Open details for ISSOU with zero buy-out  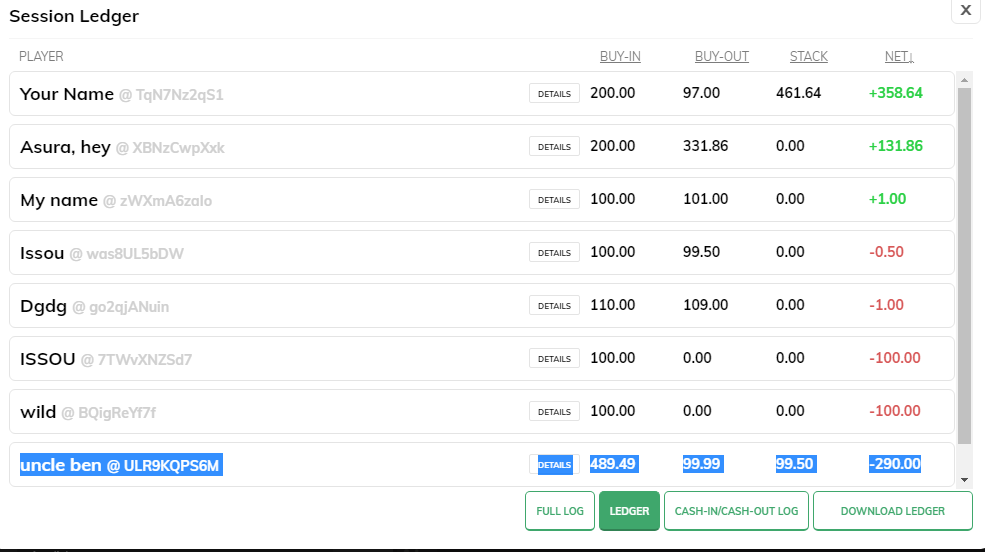point(554,359)
